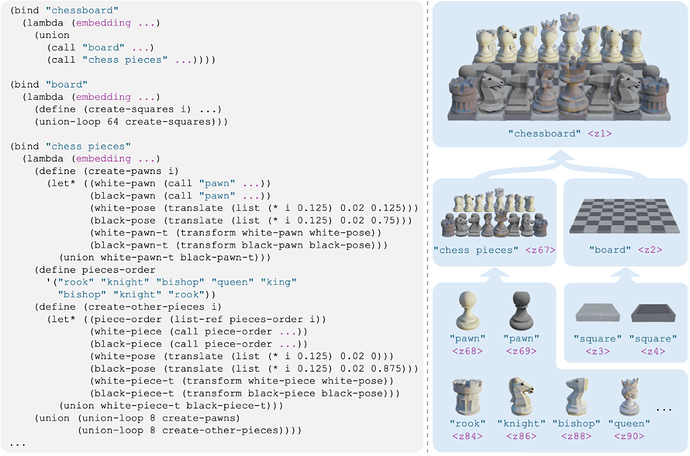Open the full chessboard render image
The width and height of the screenshot is (690, 456).
559,67
